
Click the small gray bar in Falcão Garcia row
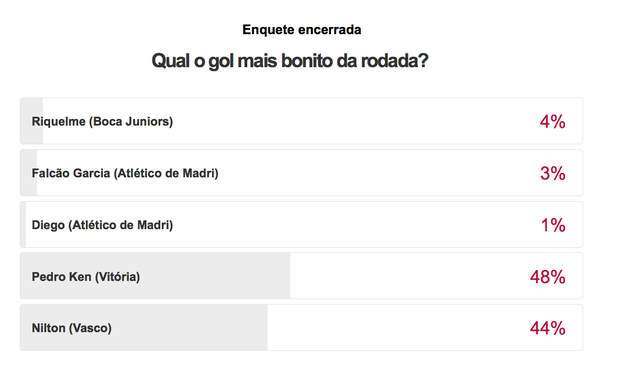(28, 173)
